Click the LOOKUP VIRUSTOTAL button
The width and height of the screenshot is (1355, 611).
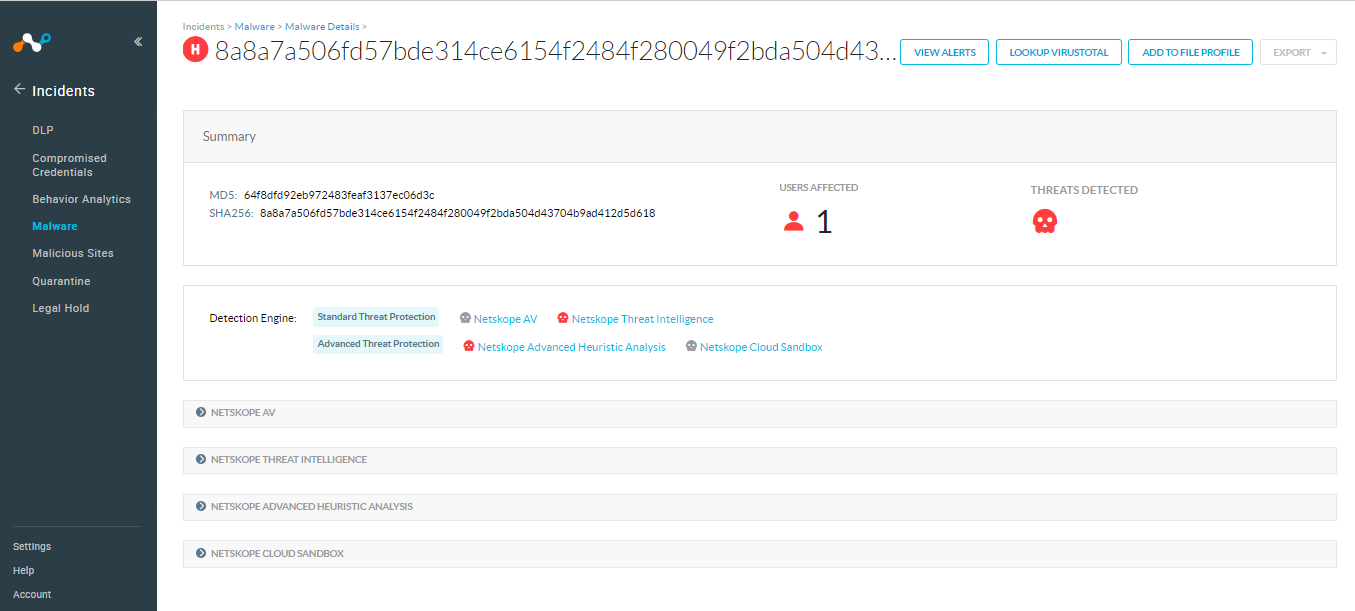point(1058,51)
